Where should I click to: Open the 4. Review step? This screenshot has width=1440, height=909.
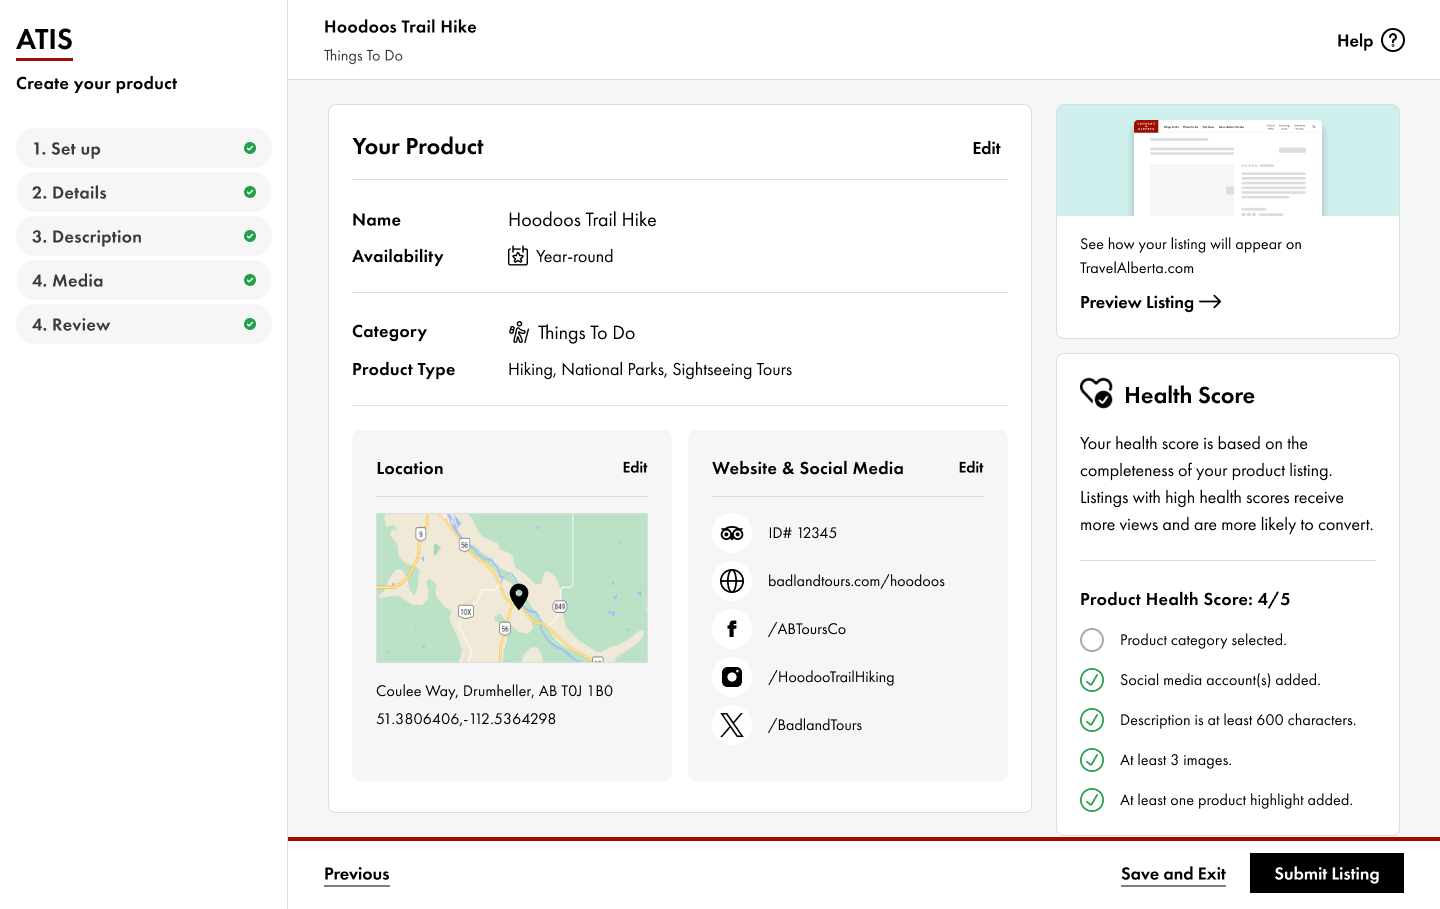pos(144,324)
